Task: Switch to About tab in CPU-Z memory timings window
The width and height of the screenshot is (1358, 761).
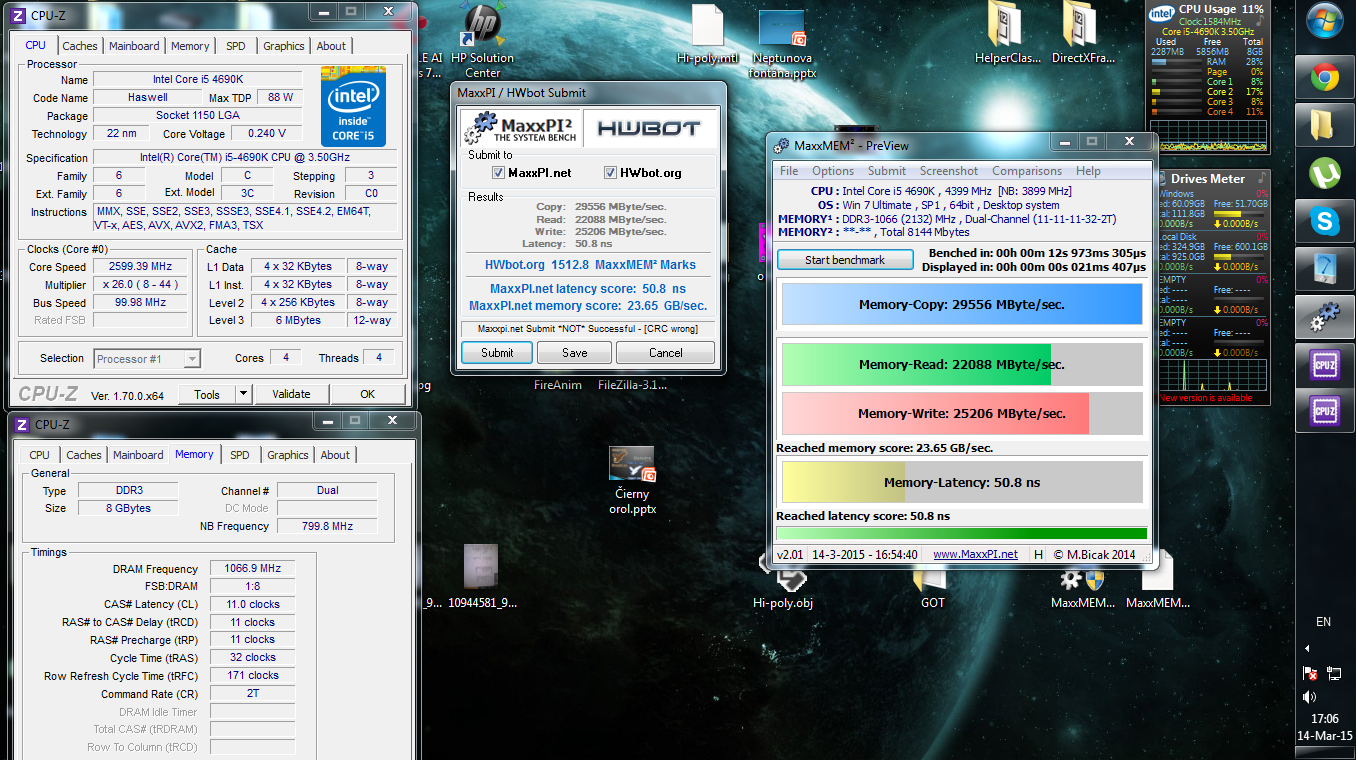Action: [x=336, y=455]
